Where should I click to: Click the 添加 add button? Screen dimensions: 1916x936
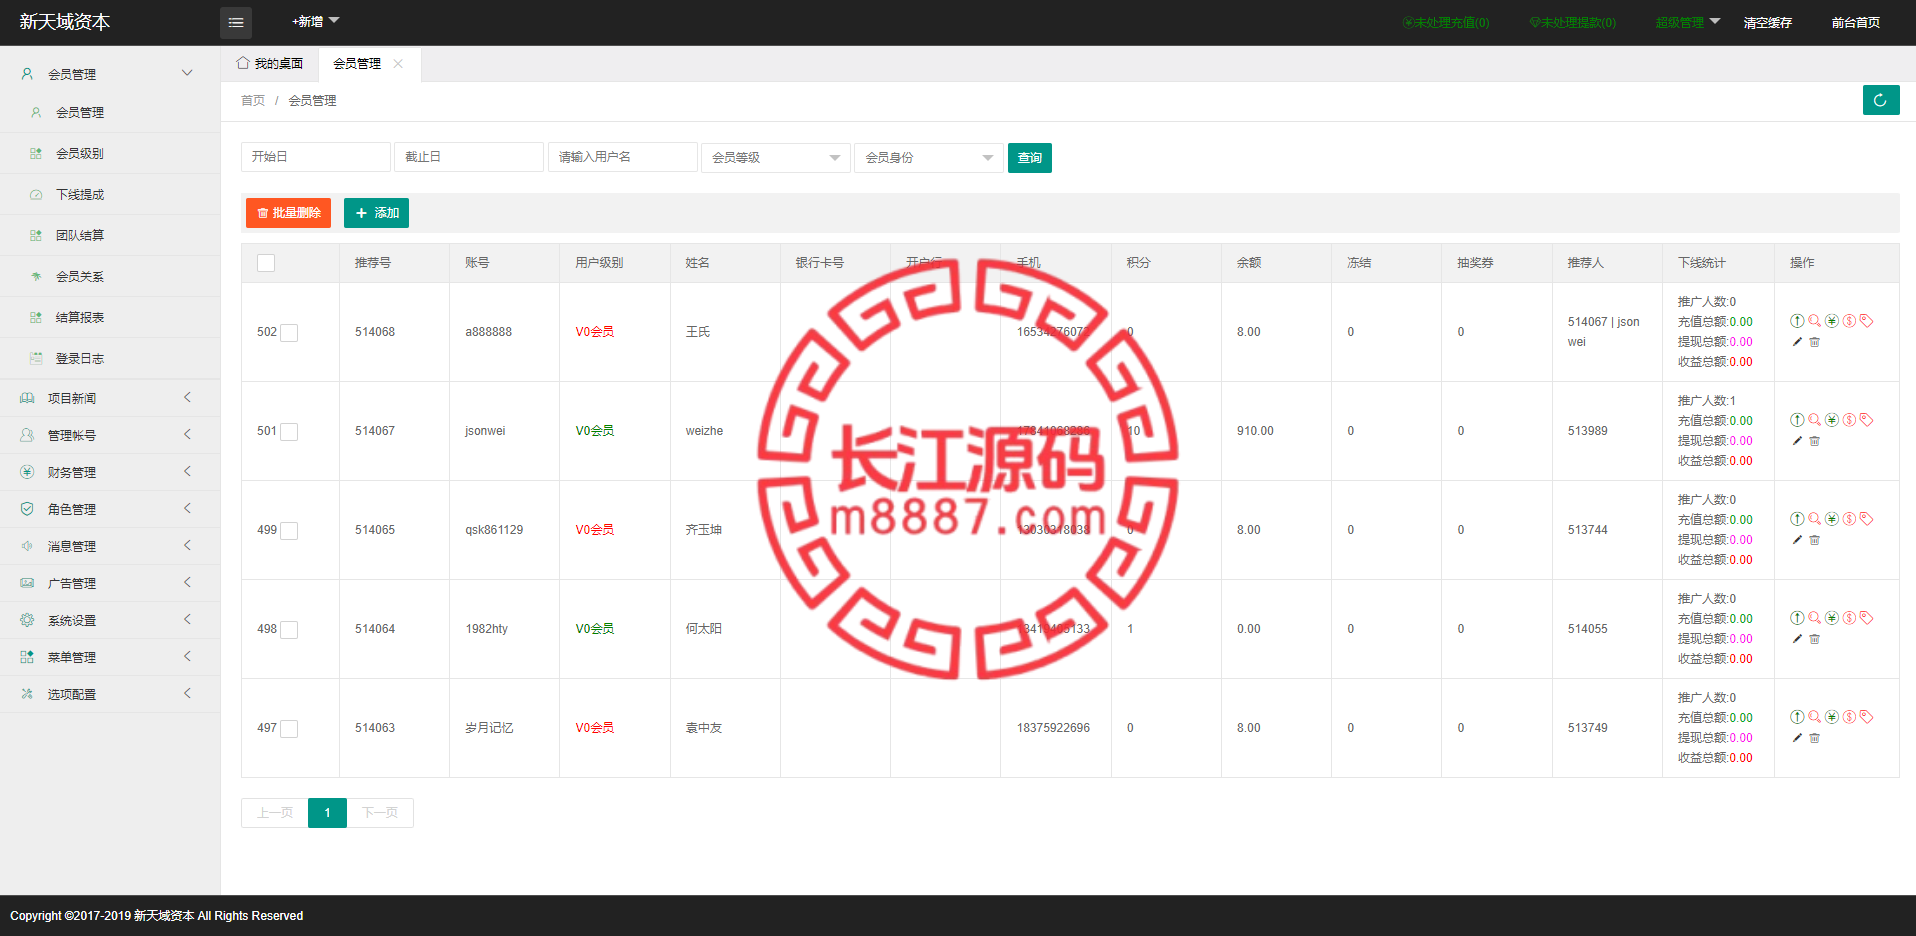[376, 213]
